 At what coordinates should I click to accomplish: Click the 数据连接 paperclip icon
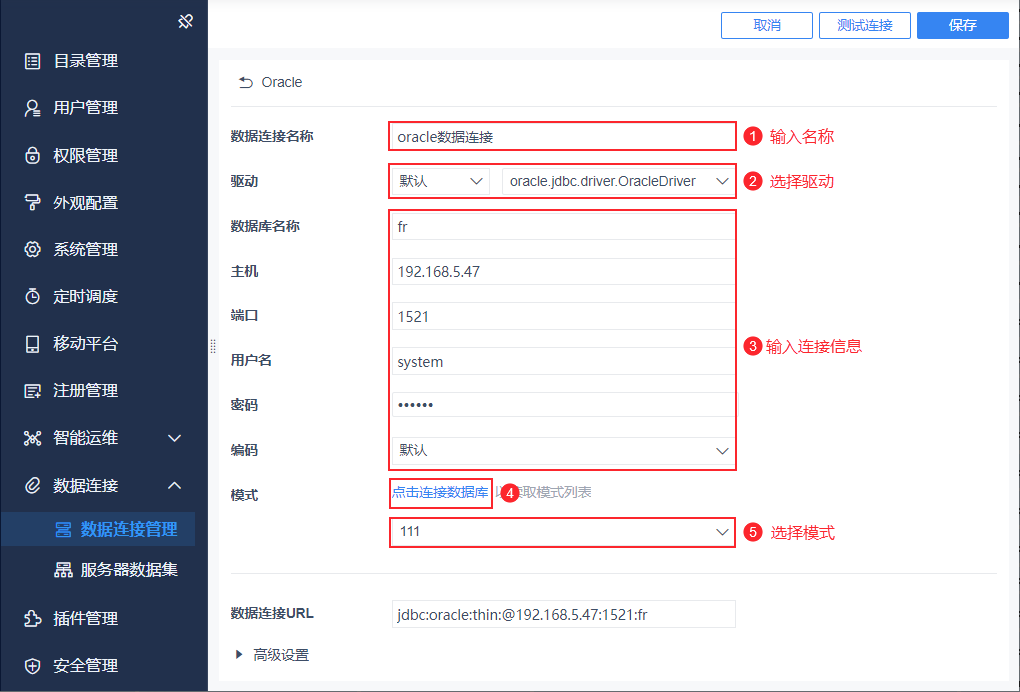tap(32, 485)
